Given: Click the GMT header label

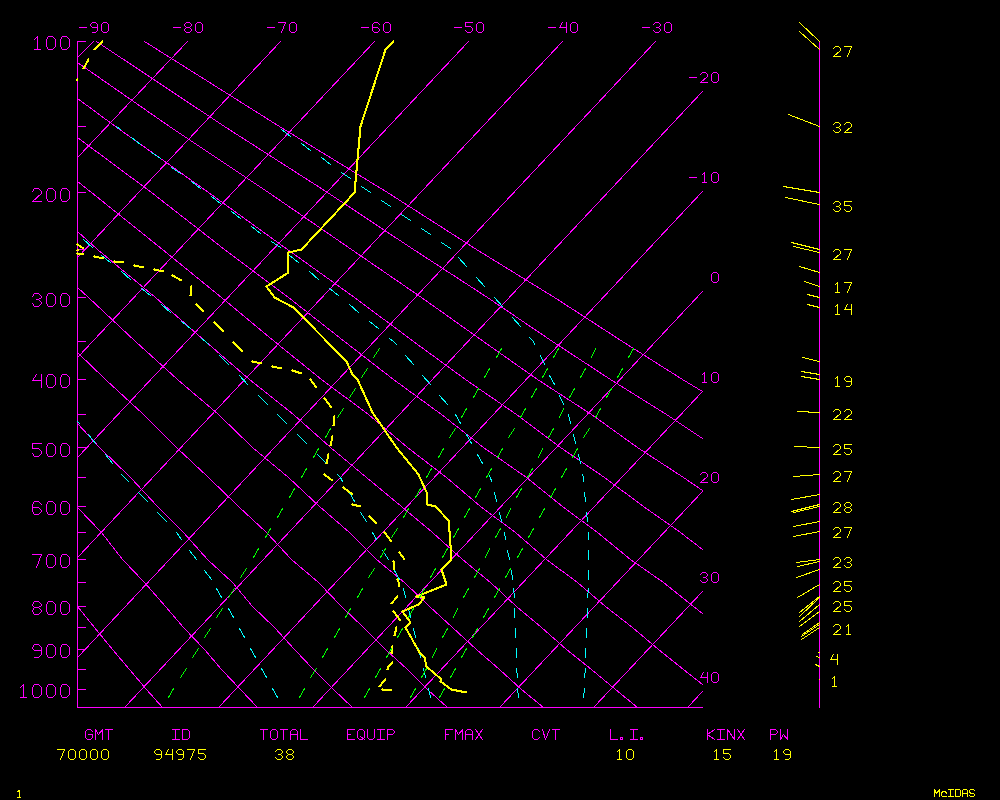Looking at the screenshot, I should click(x=98, y=735).
